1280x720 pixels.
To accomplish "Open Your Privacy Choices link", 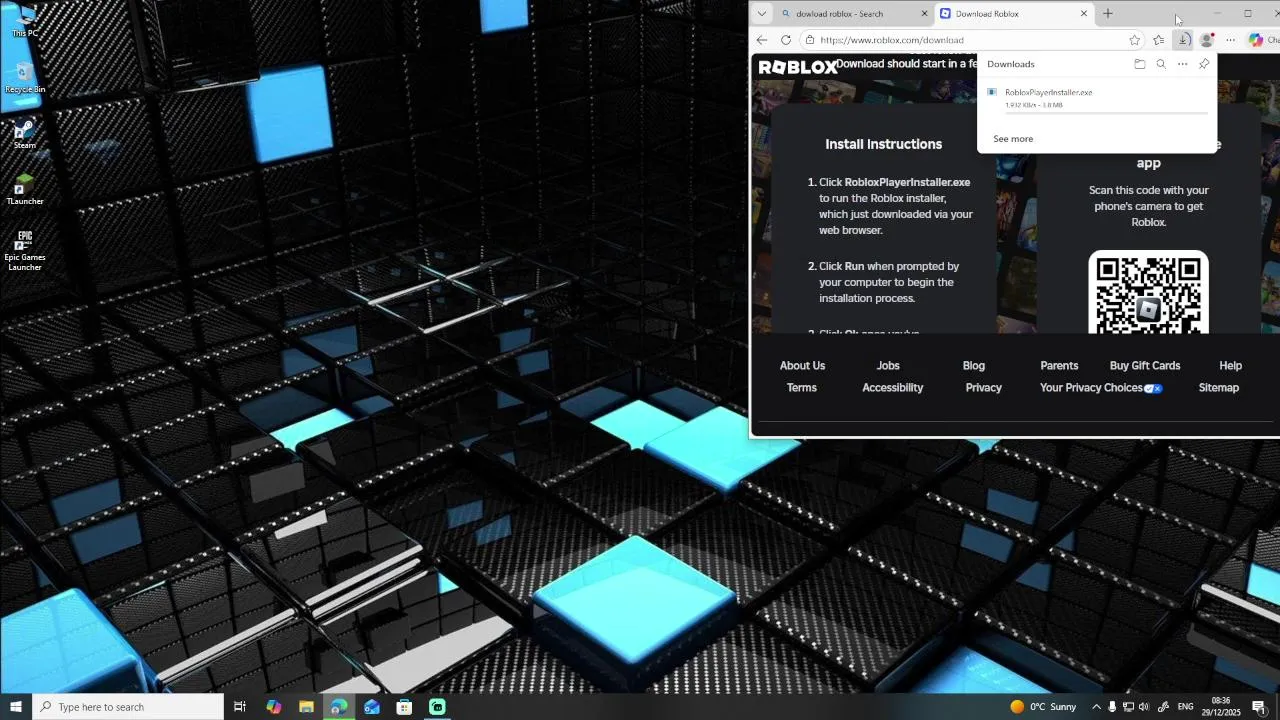I will pos(1101,388).
